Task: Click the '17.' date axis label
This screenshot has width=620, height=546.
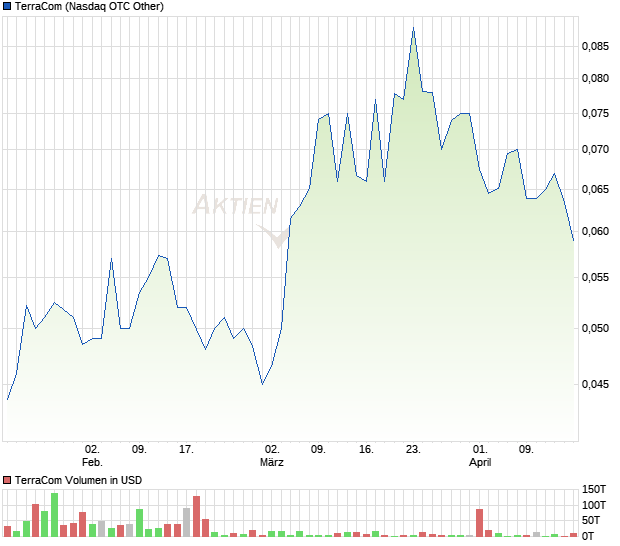Action: [x=186, y=450]
